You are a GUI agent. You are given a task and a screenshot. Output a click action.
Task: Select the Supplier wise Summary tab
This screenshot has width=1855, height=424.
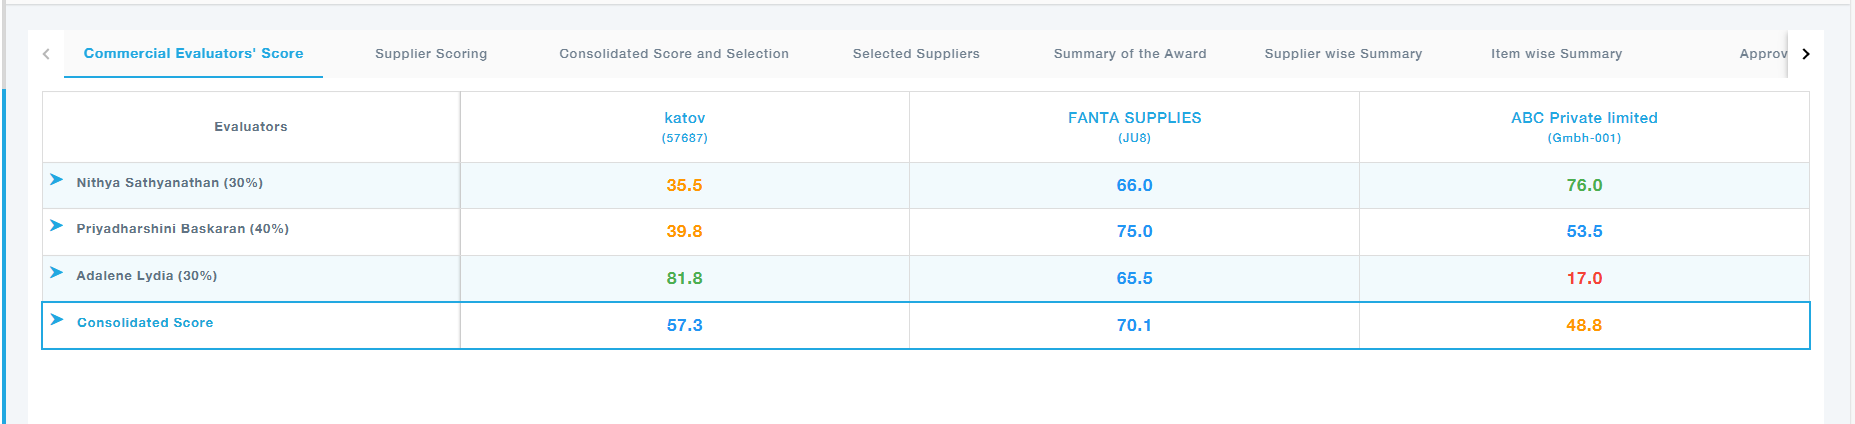click(1343, 54)
